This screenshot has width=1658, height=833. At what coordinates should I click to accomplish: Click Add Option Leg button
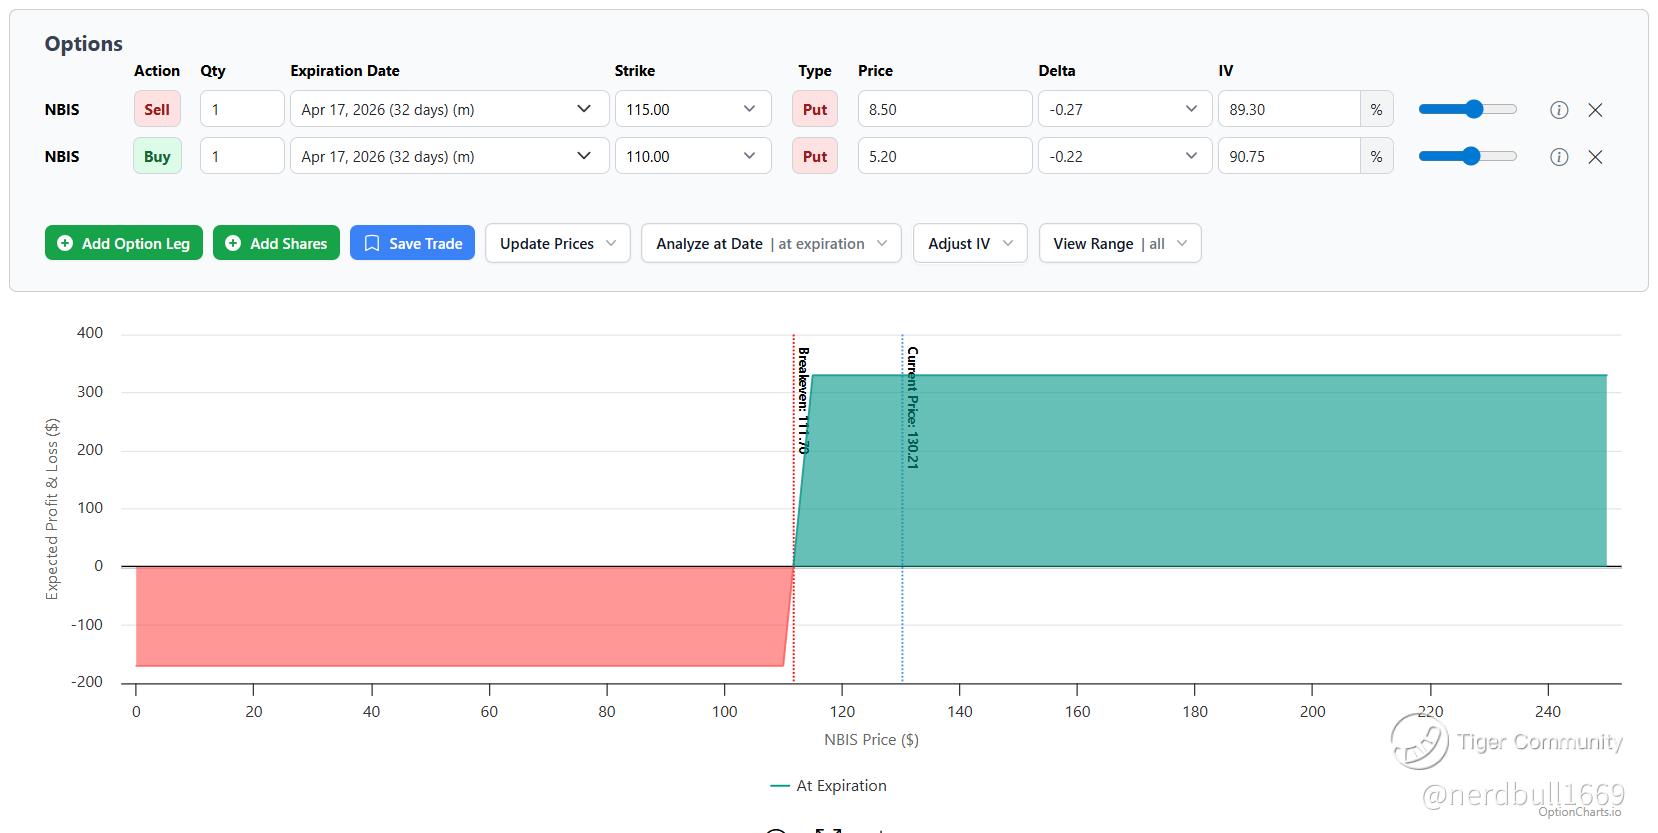point(124,243)
